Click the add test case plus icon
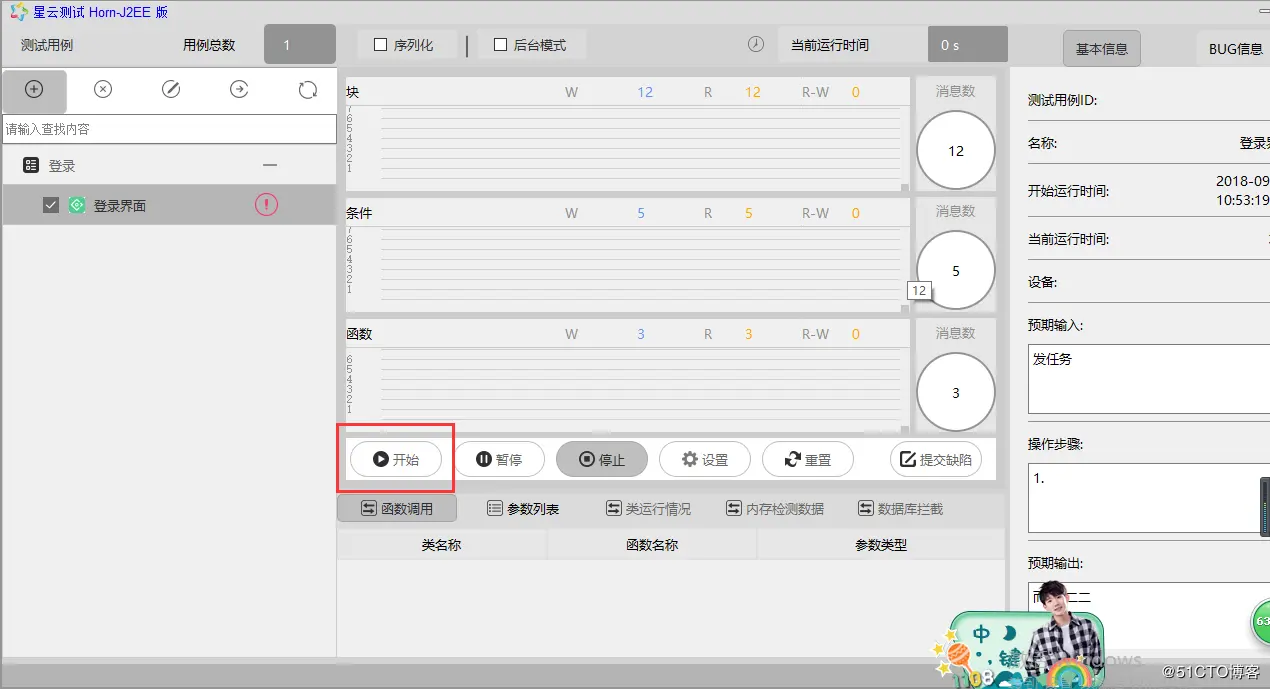This screenshot has width=1270, height=689. click(34, 89)
